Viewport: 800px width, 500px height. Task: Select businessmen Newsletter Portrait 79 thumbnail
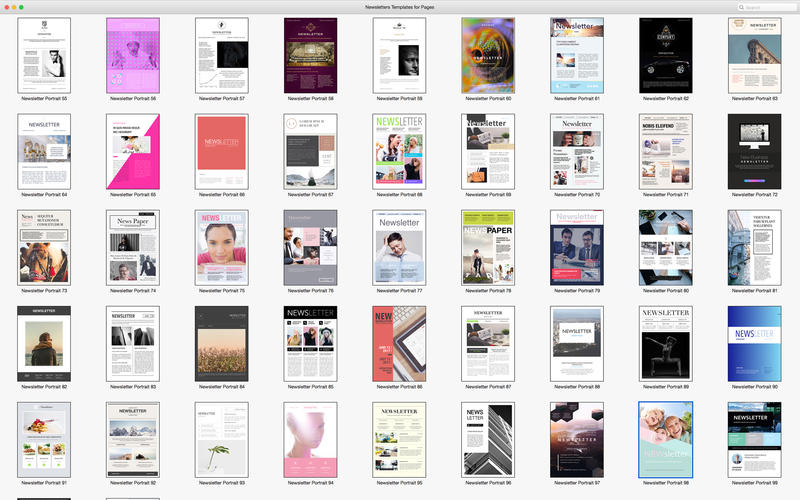coord(577,247)
